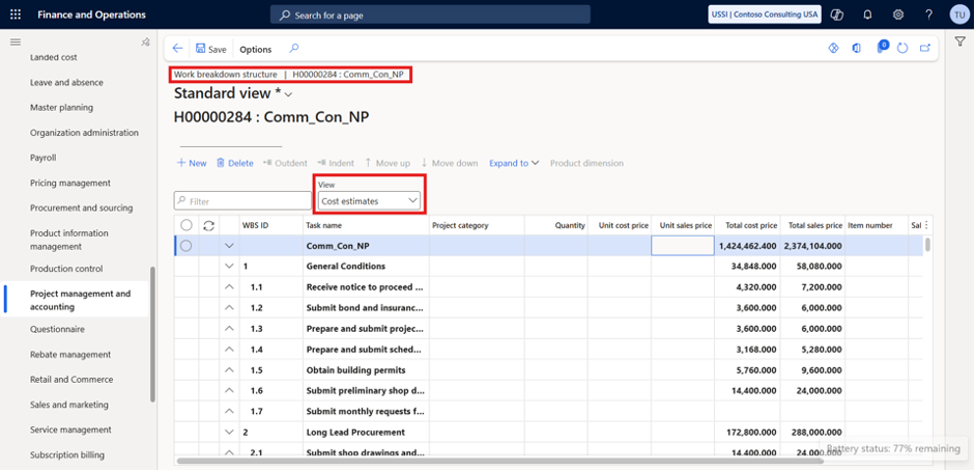This screenshot has height=472, width=977.
Task: Open the filter pane funnel icon
Action: [x=960, y=41]
